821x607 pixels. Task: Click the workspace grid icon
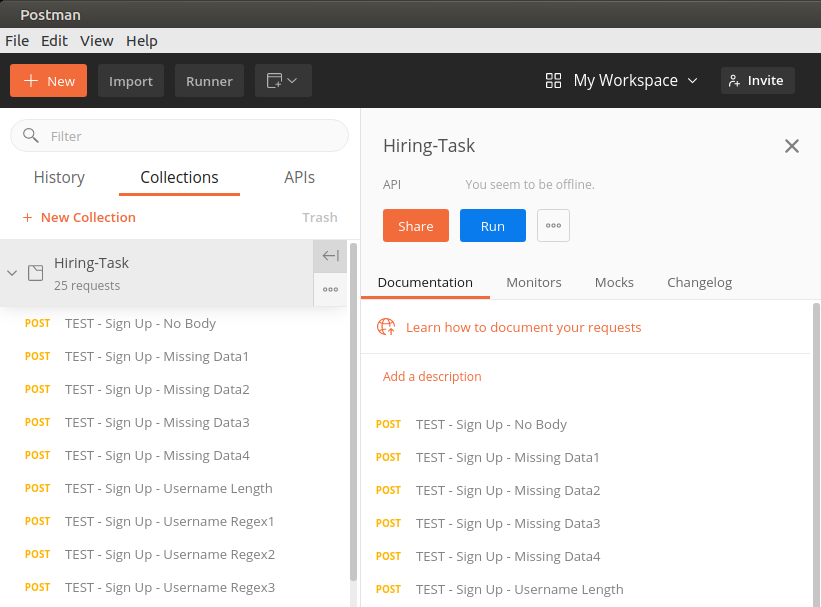tap(553, 81)
